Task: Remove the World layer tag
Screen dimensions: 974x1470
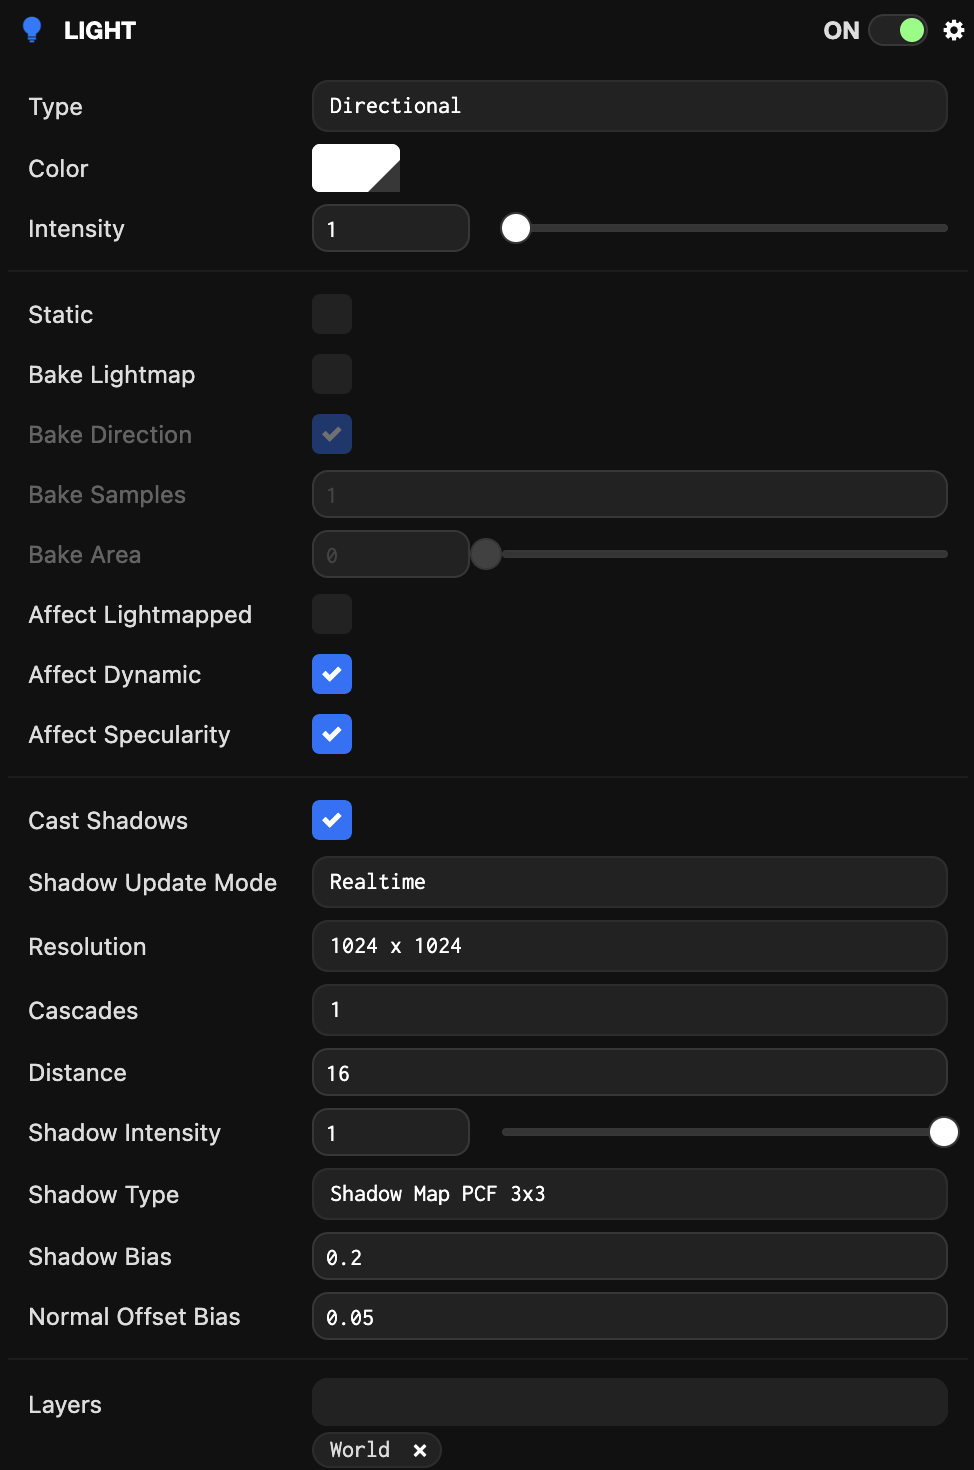Action: pyautogui.click(x=419, y=1449)
